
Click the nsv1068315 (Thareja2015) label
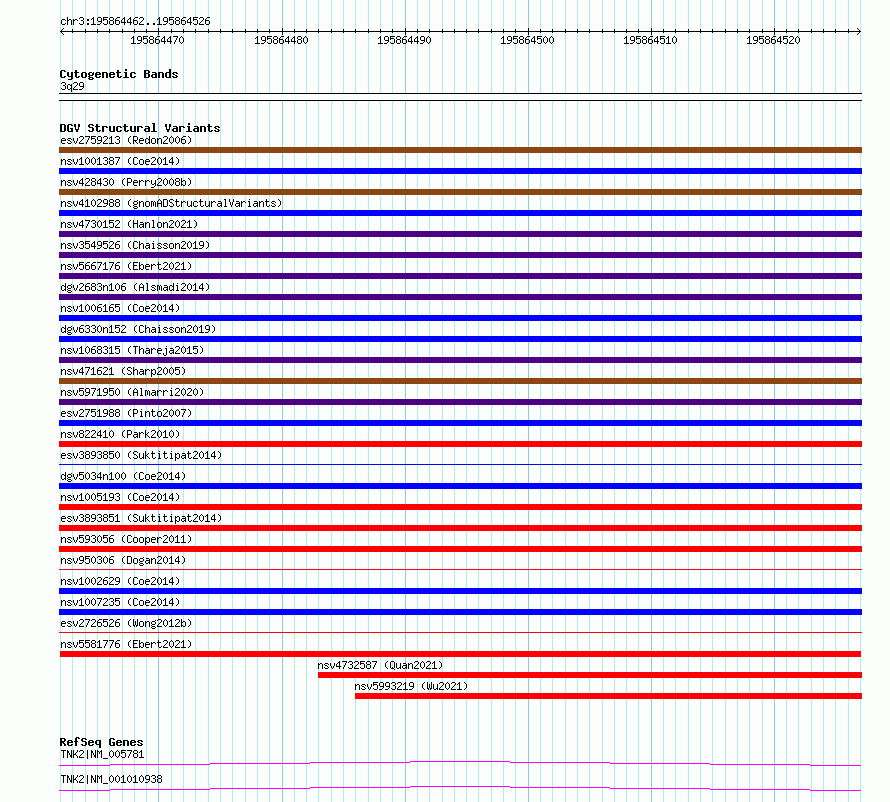(132, 350)
